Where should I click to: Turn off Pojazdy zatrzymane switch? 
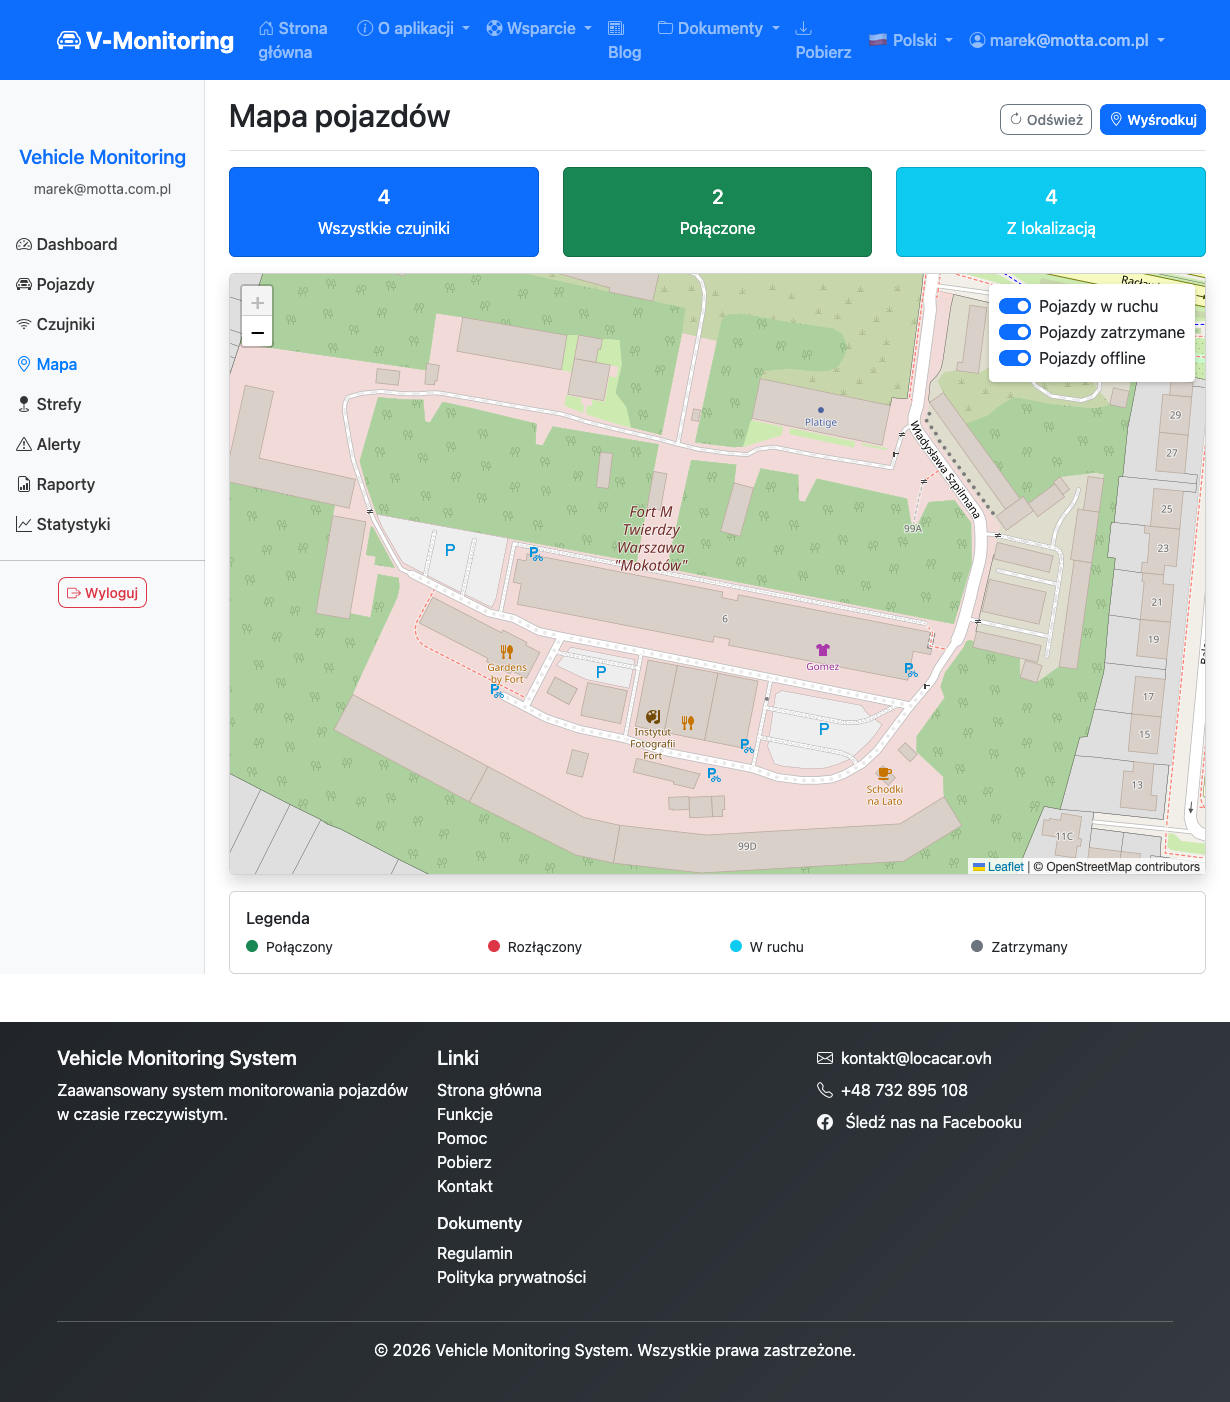1015,332
